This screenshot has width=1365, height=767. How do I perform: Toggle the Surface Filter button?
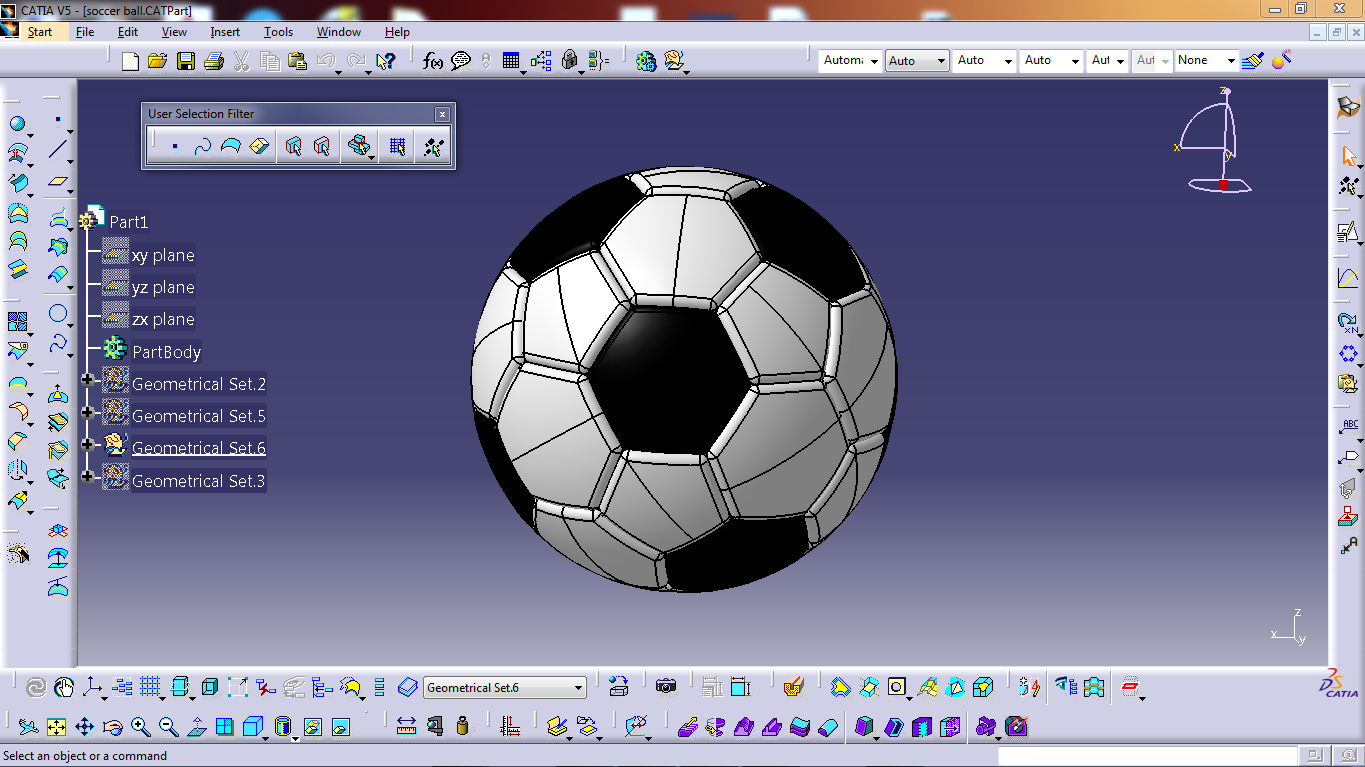pos(231,147)
